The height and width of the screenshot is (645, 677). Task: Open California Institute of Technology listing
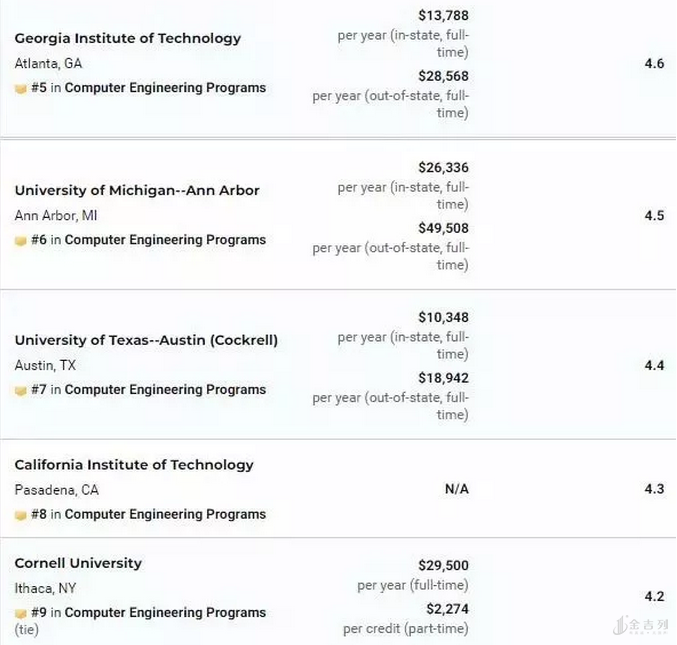[x=134, y=465]
